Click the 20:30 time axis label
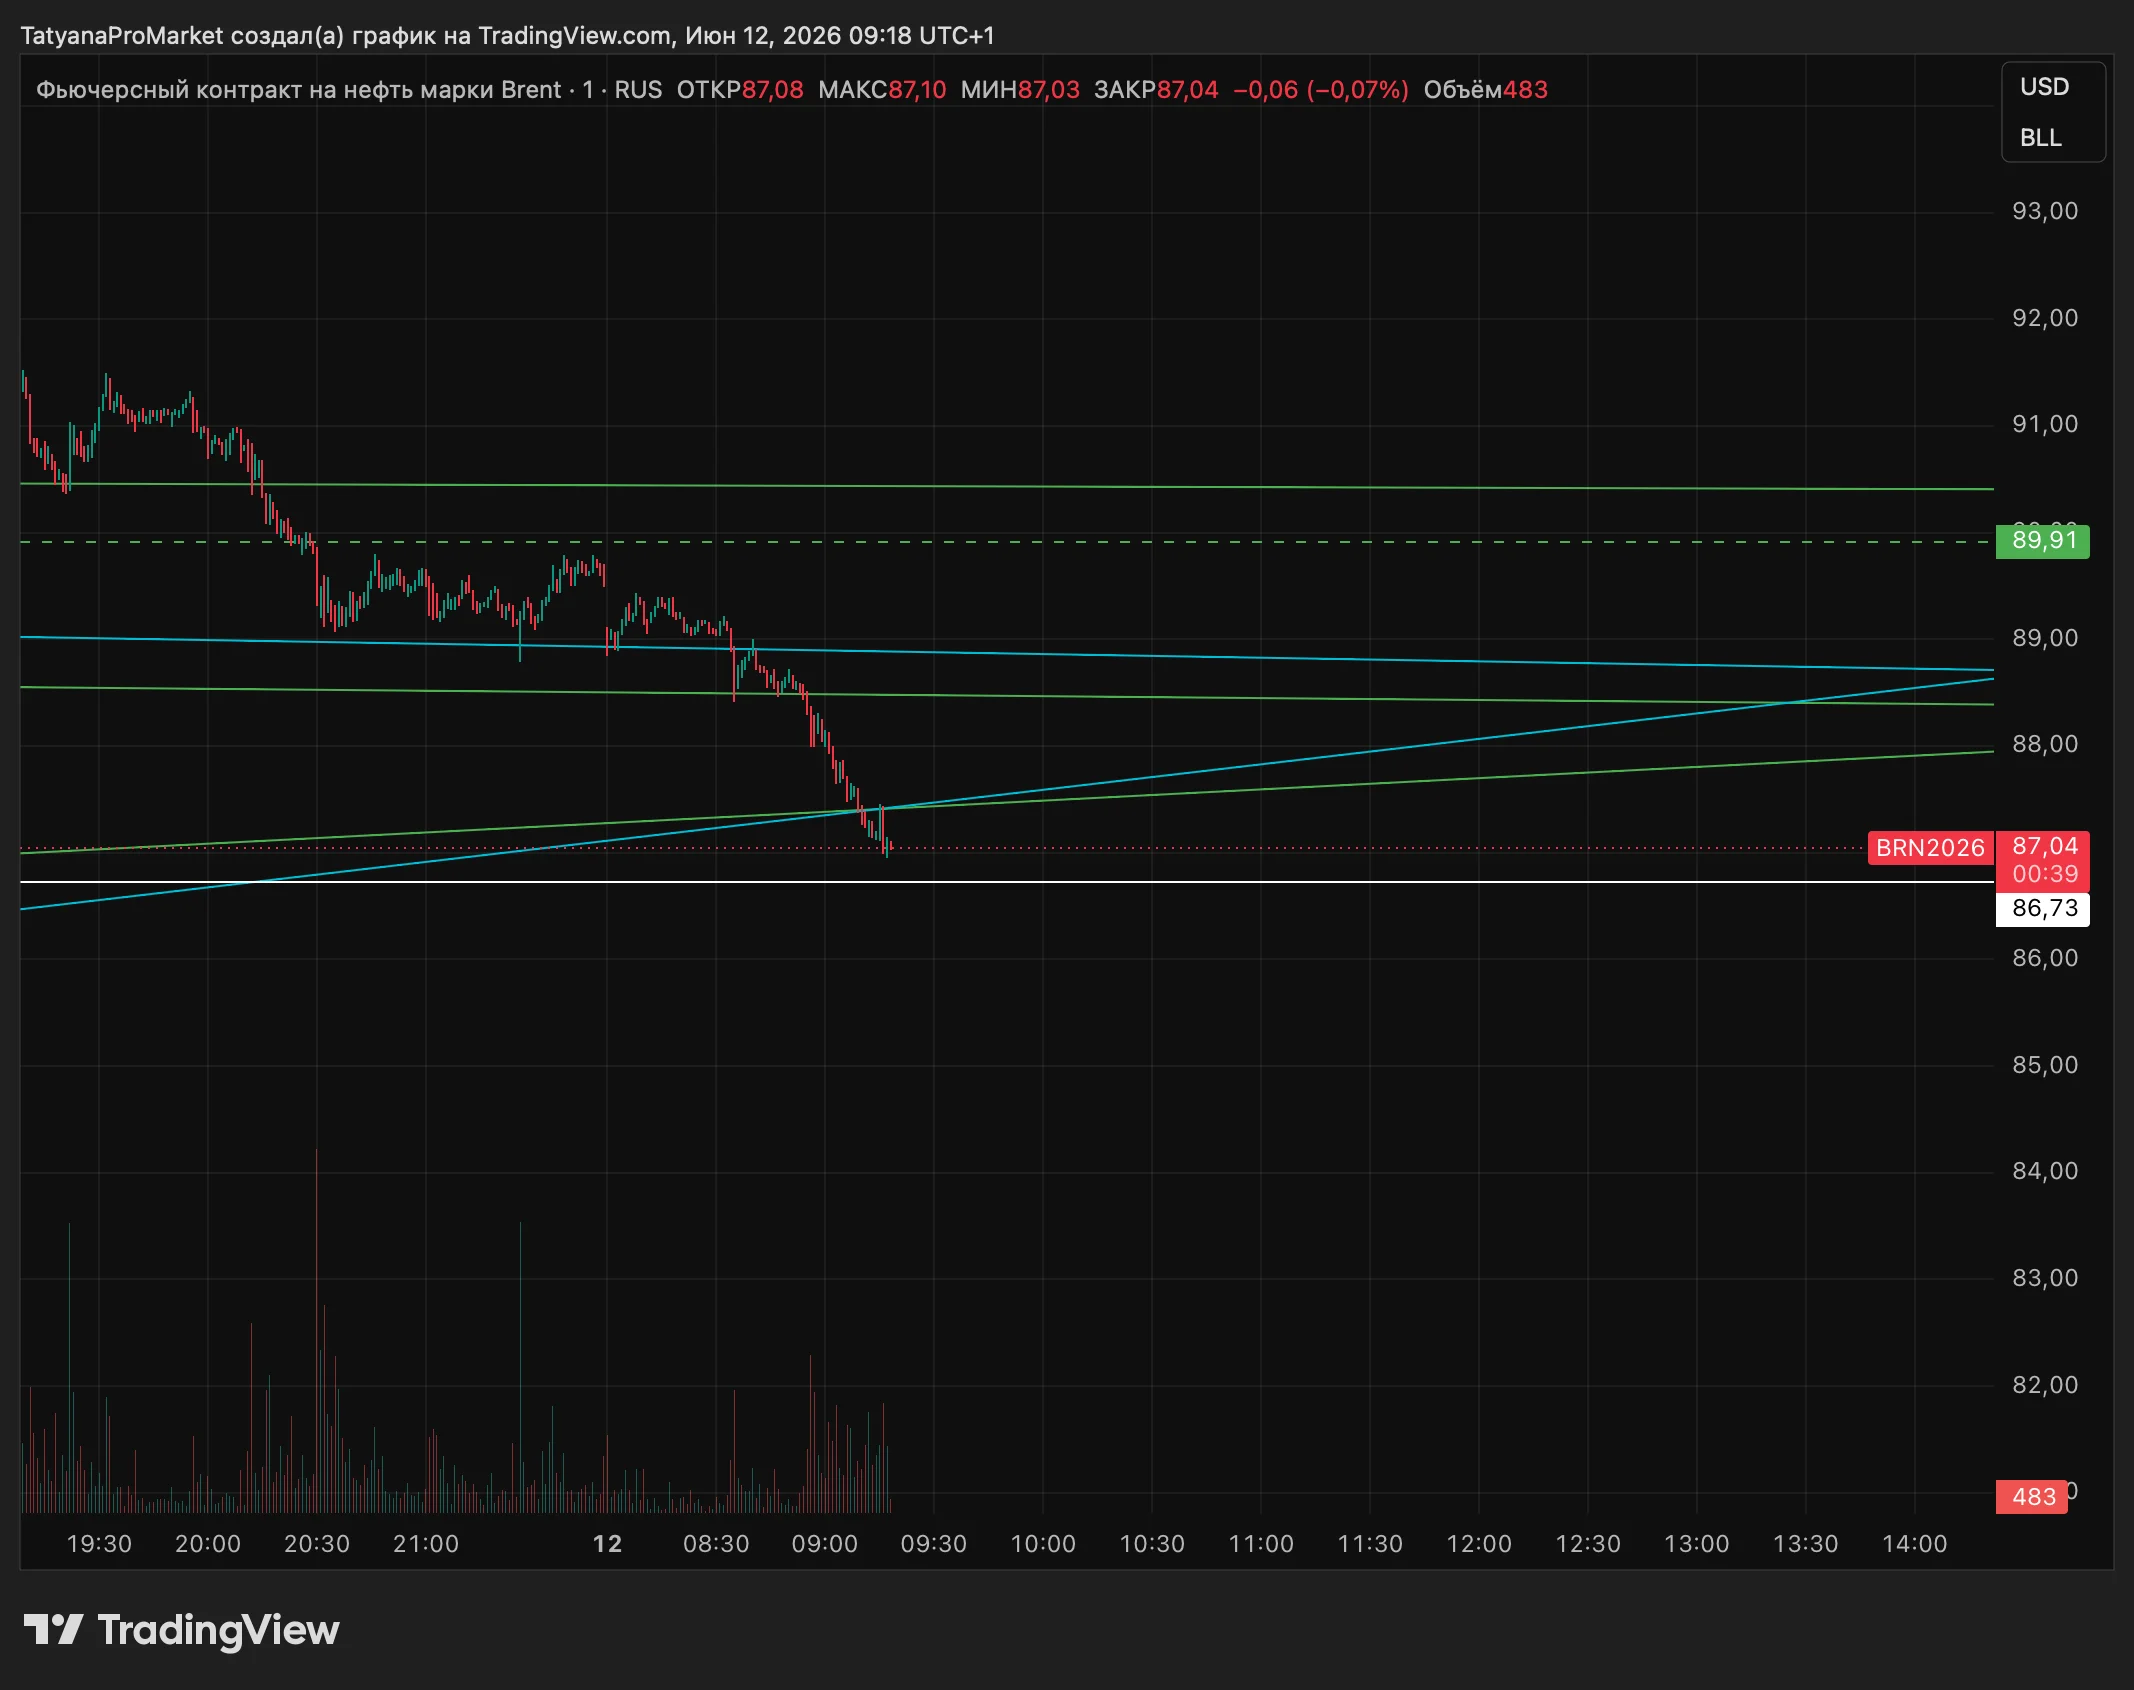Image resolution: width=2134 pixels, height=1690 pixels. (x=317, y=1544)
